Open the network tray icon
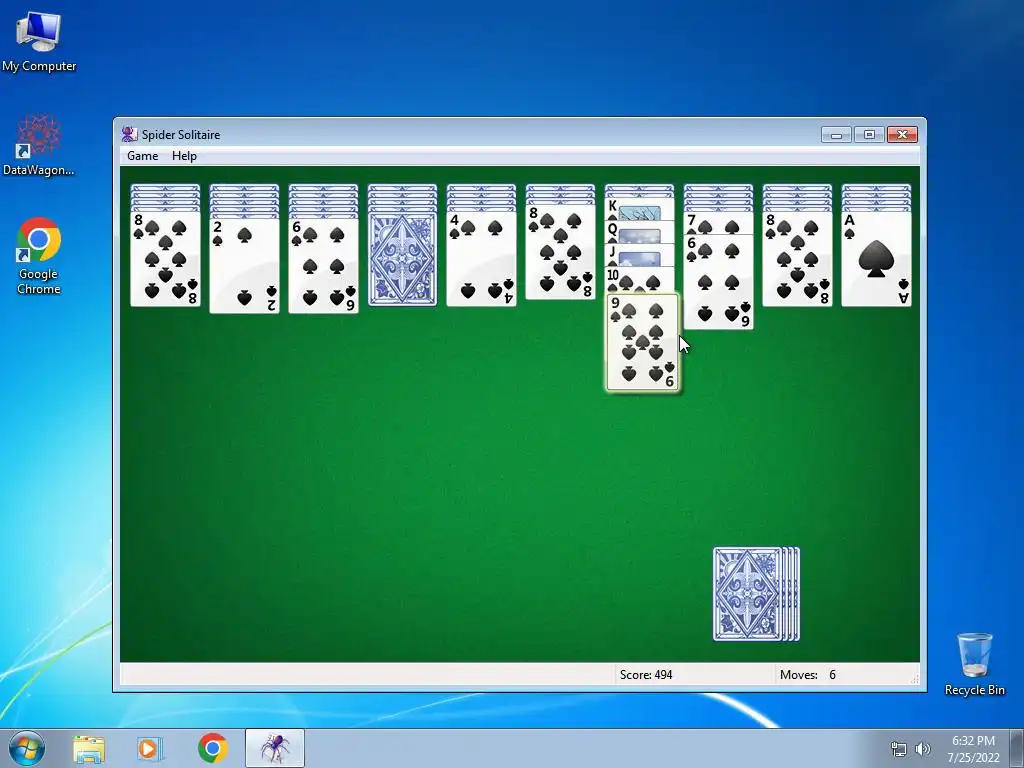Viewport: 1024px width, 768px height. click(899, 749)
